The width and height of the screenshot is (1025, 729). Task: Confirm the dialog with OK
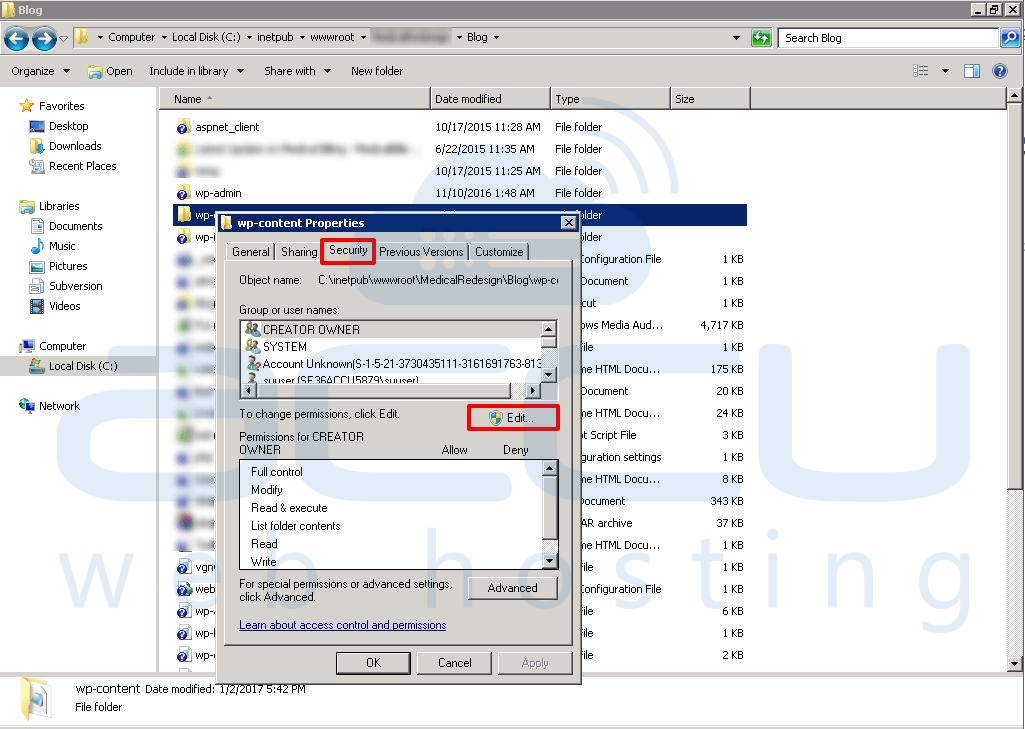click(373, 663)
